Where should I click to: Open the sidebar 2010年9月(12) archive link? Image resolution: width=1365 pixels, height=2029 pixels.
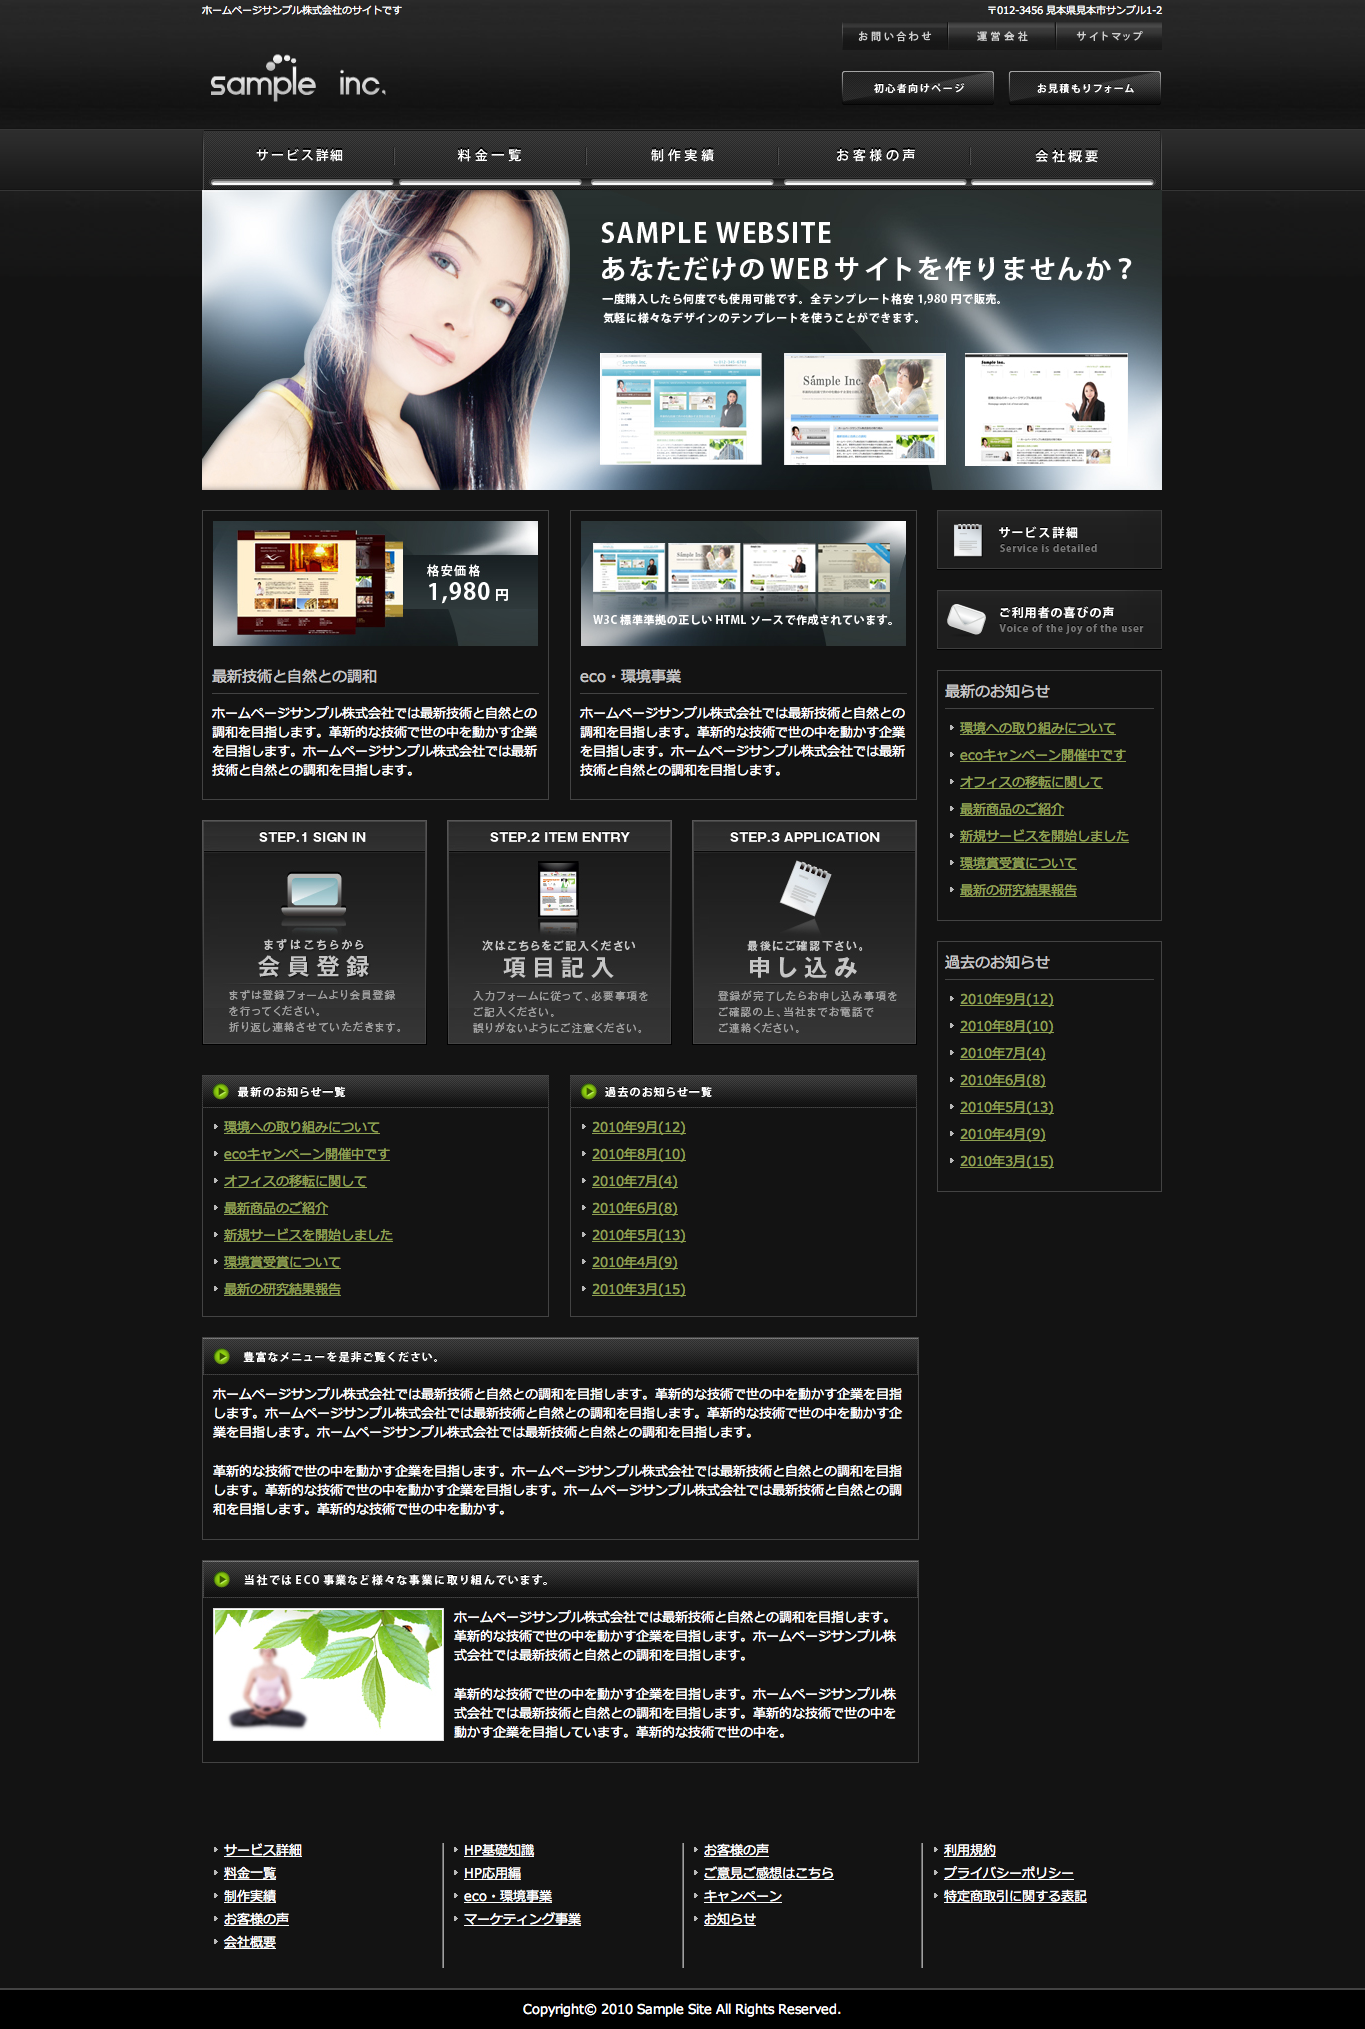click(x=1006, y=999)
